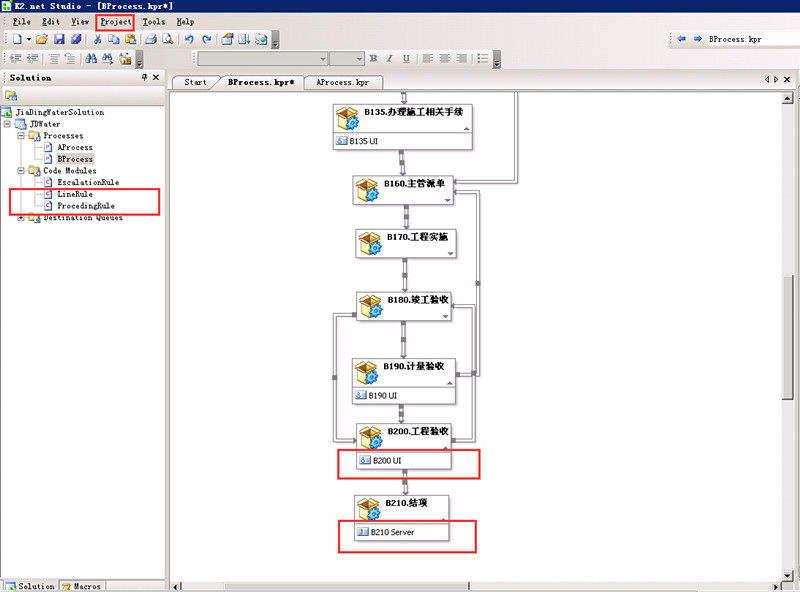Click the Navigate Forward blue arrow
Viewport: 800px width, 592px height.
697,39
